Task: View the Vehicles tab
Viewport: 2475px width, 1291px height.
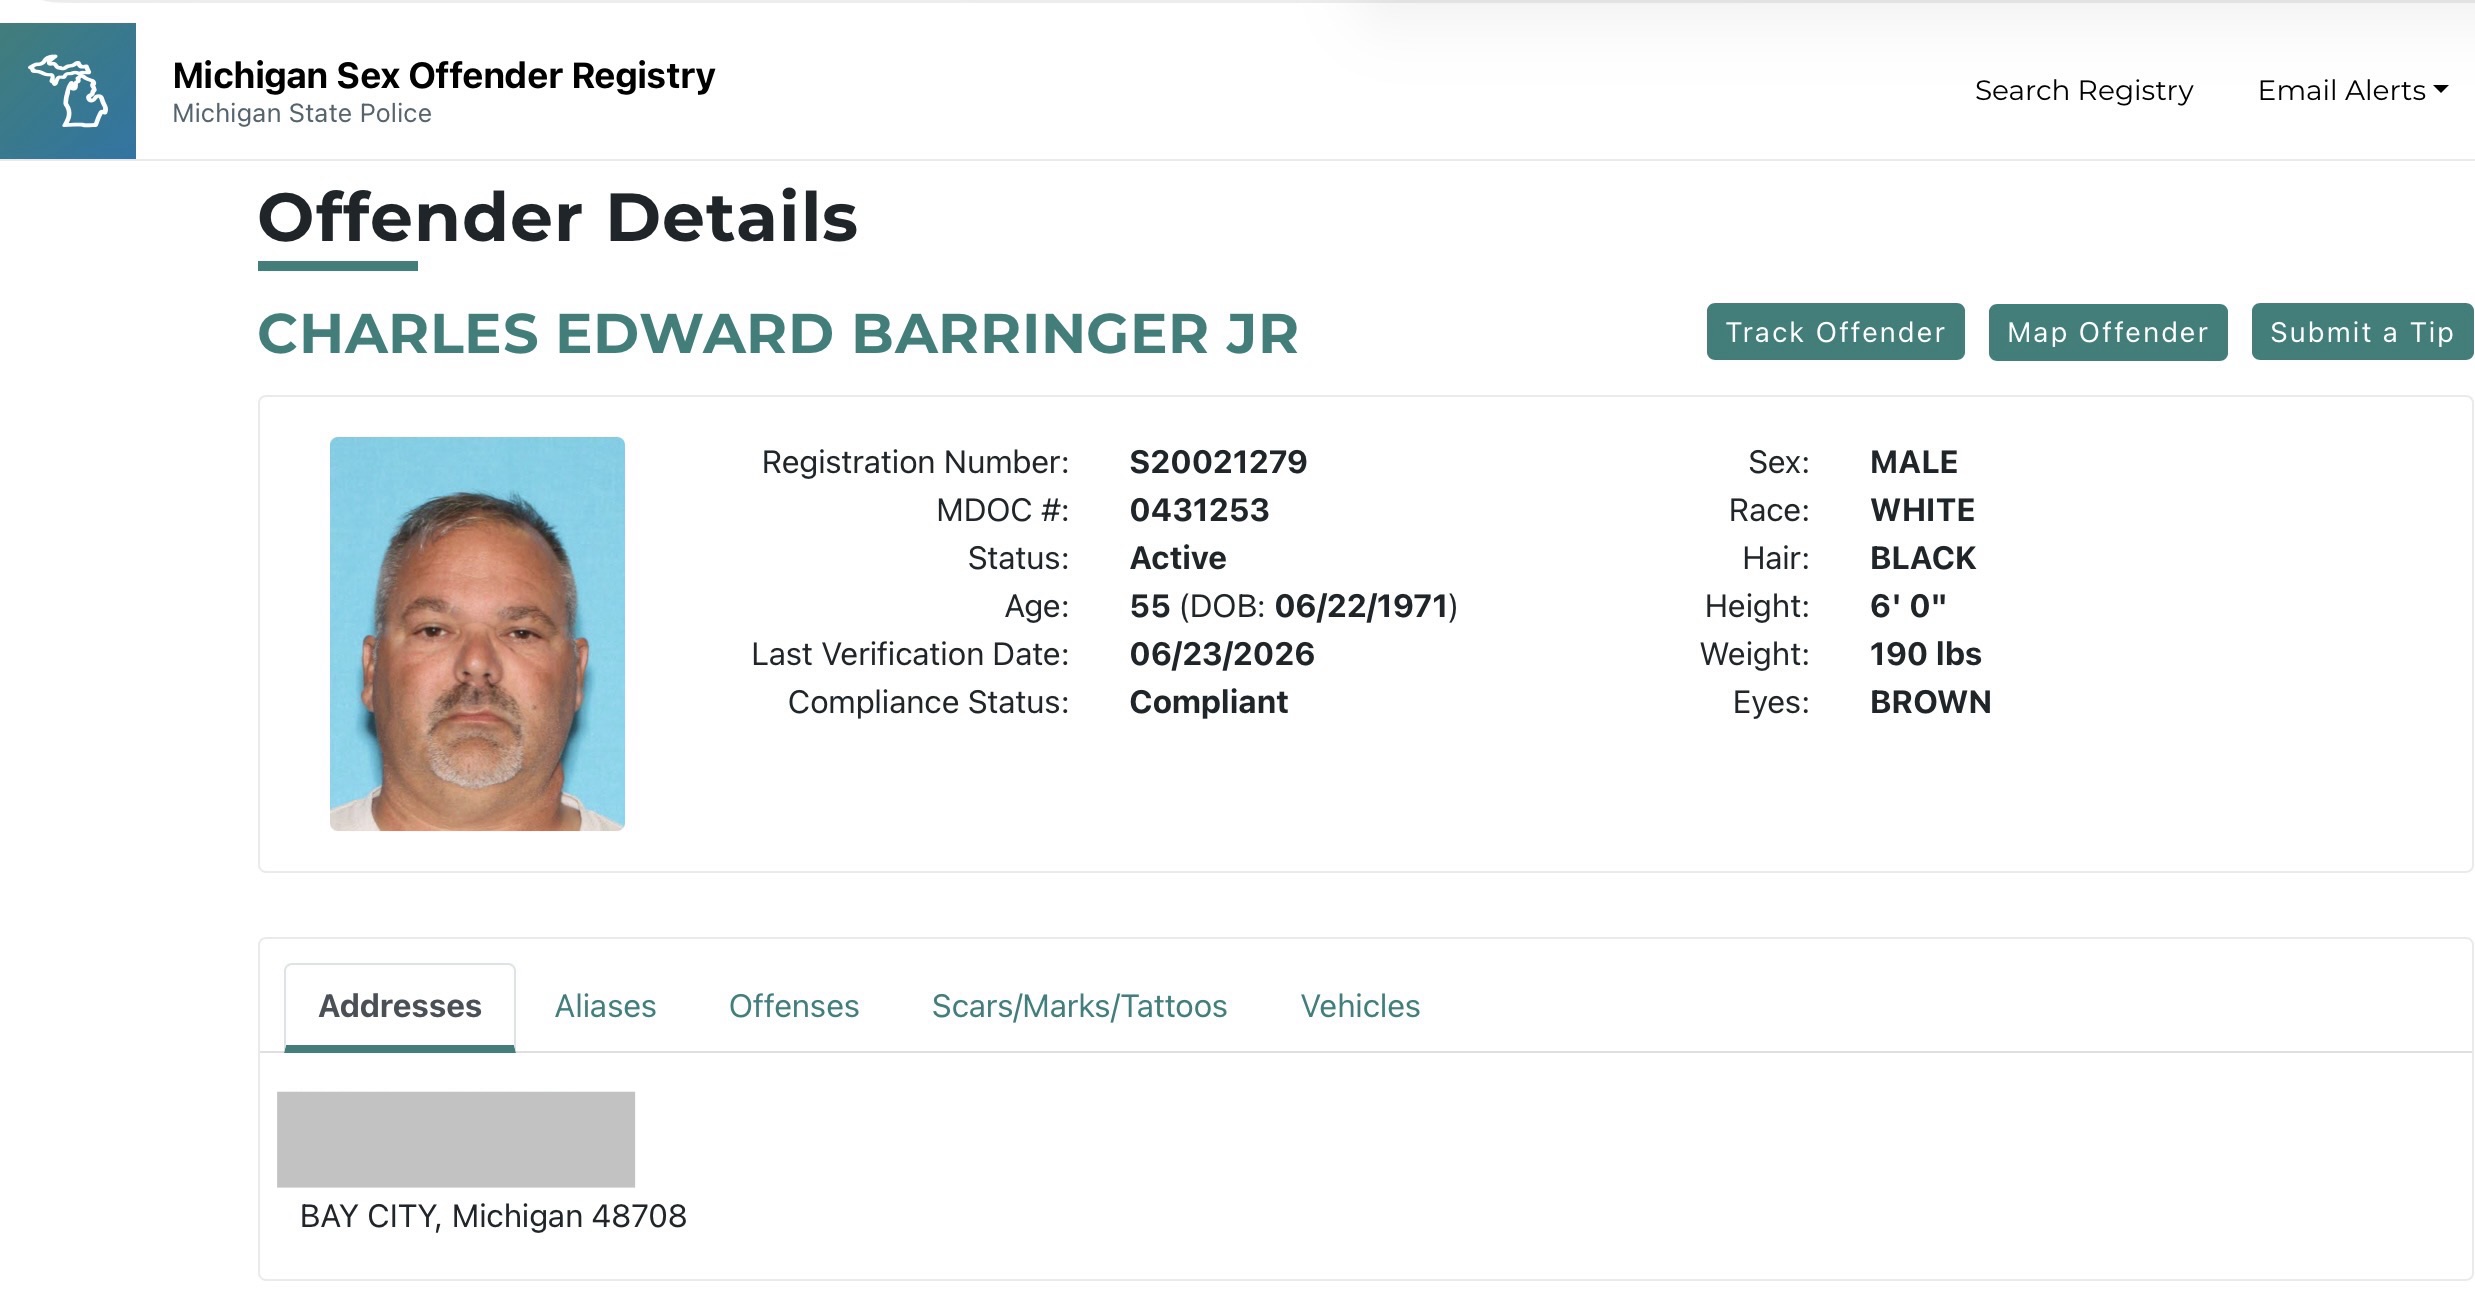Action: [1360, 1006]
